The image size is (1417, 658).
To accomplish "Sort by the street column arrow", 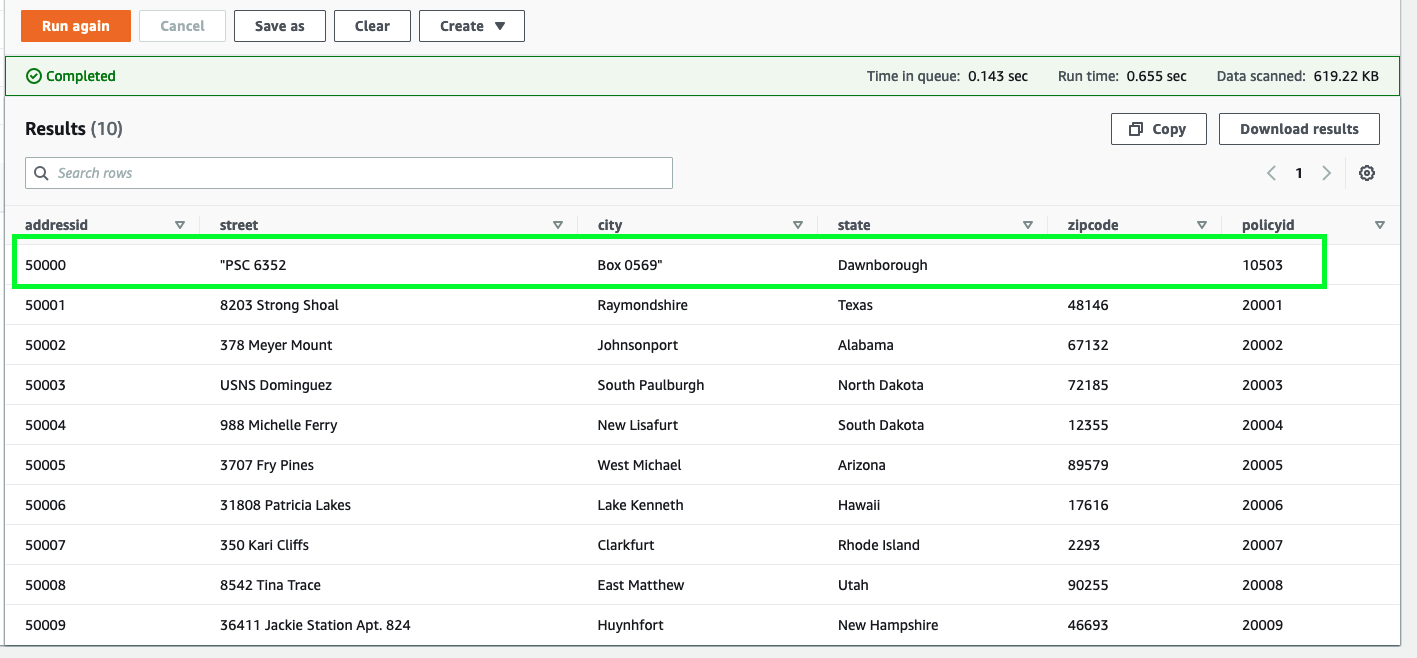I will tap(558, 225).
